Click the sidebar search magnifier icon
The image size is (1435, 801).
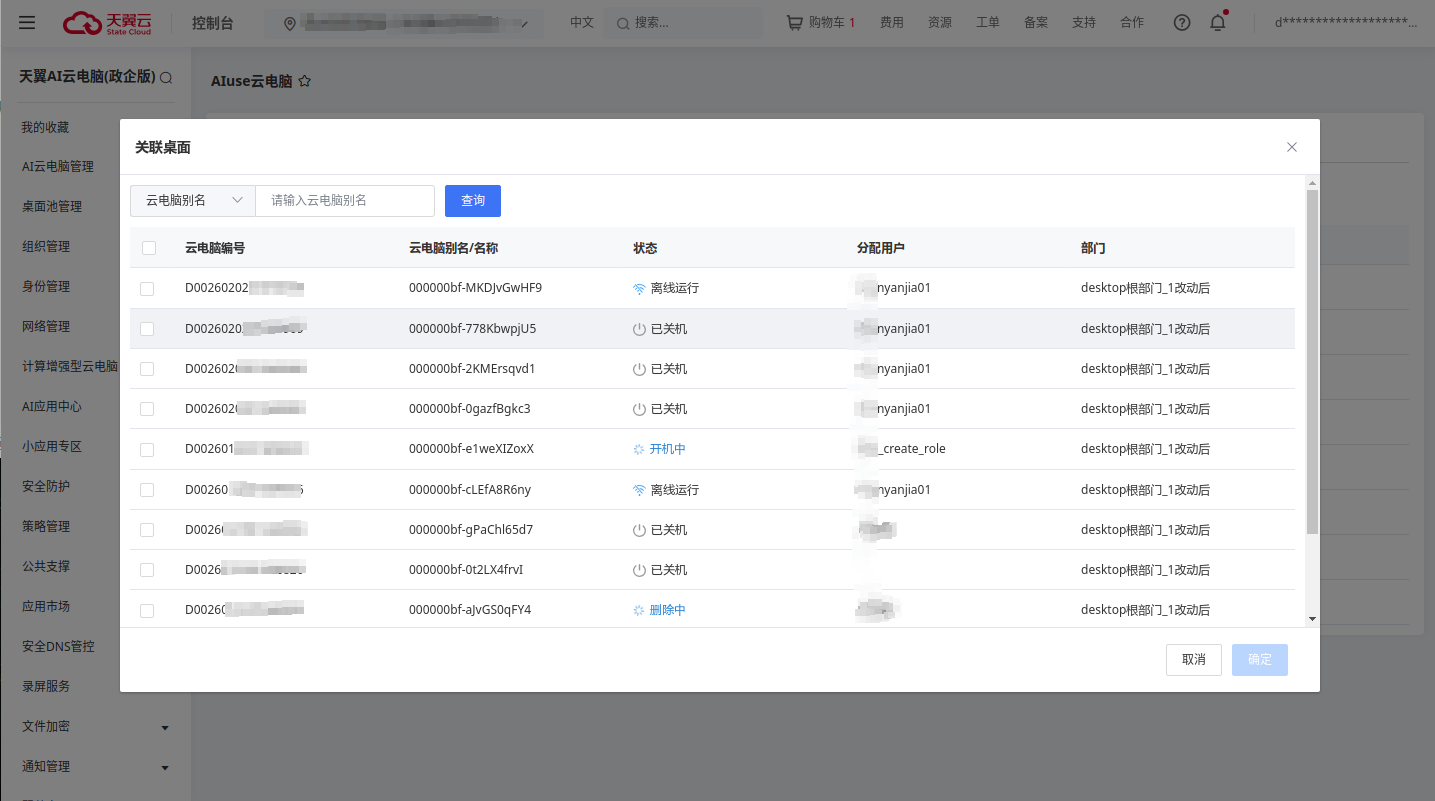166,78
